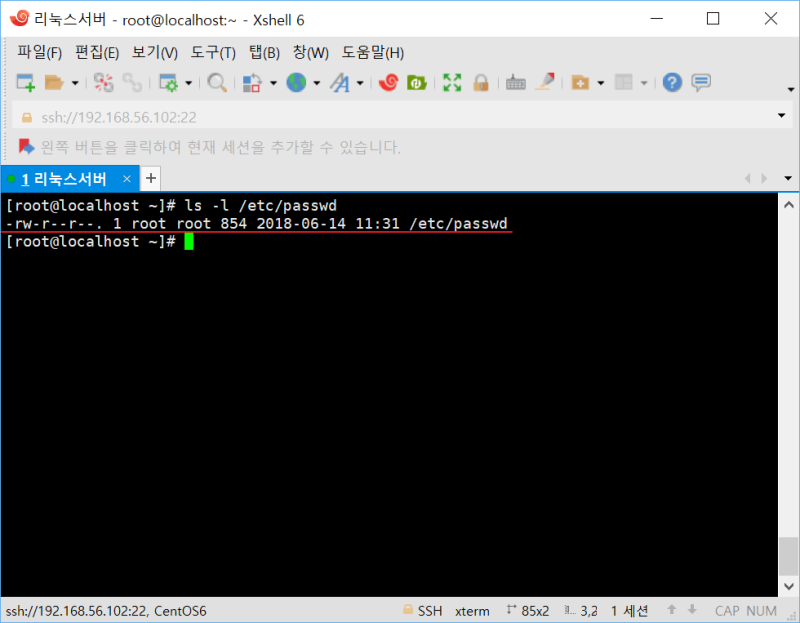Open the 도구(T) menu
Viewport: 800px width, 623px height.
pyautogui.click(x=213, y=53)
